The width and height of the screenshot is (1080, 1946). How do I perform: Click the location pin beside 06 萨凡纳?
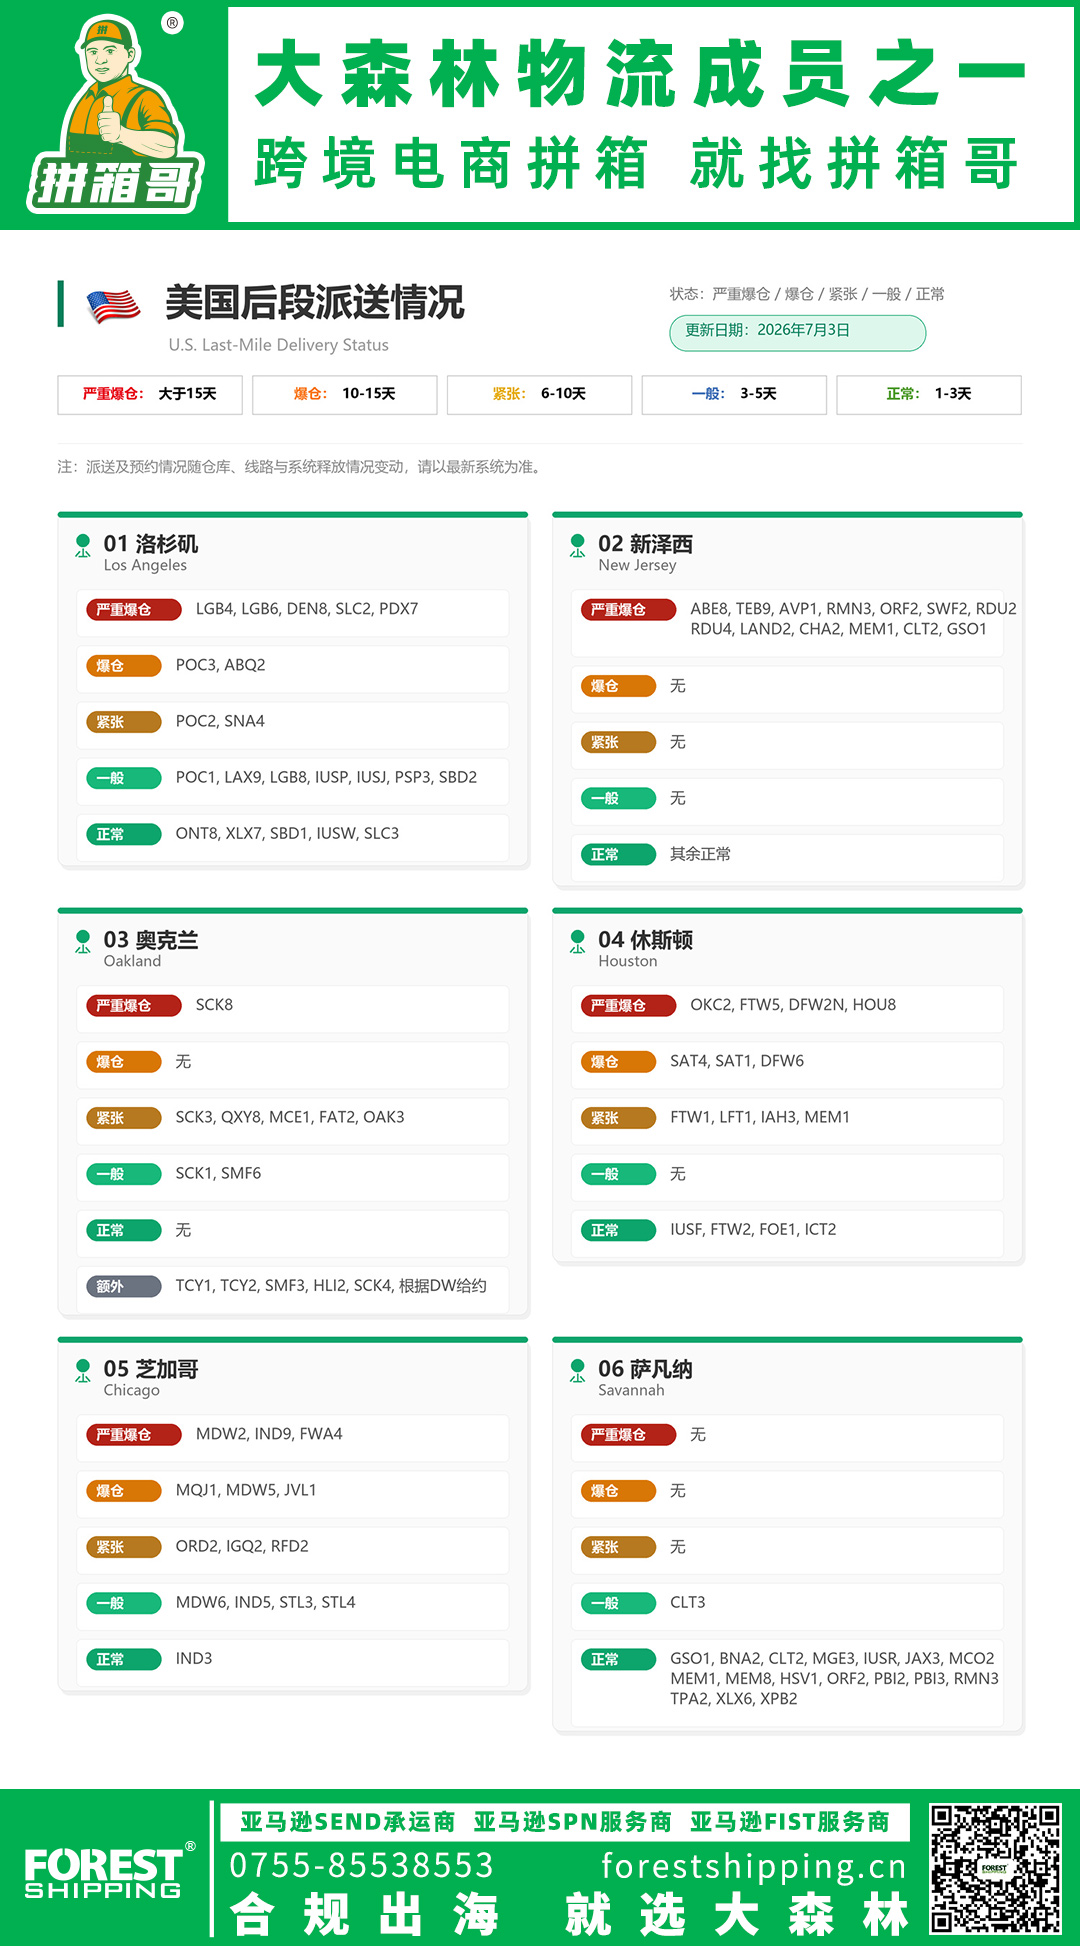[x=578, y=1371]
